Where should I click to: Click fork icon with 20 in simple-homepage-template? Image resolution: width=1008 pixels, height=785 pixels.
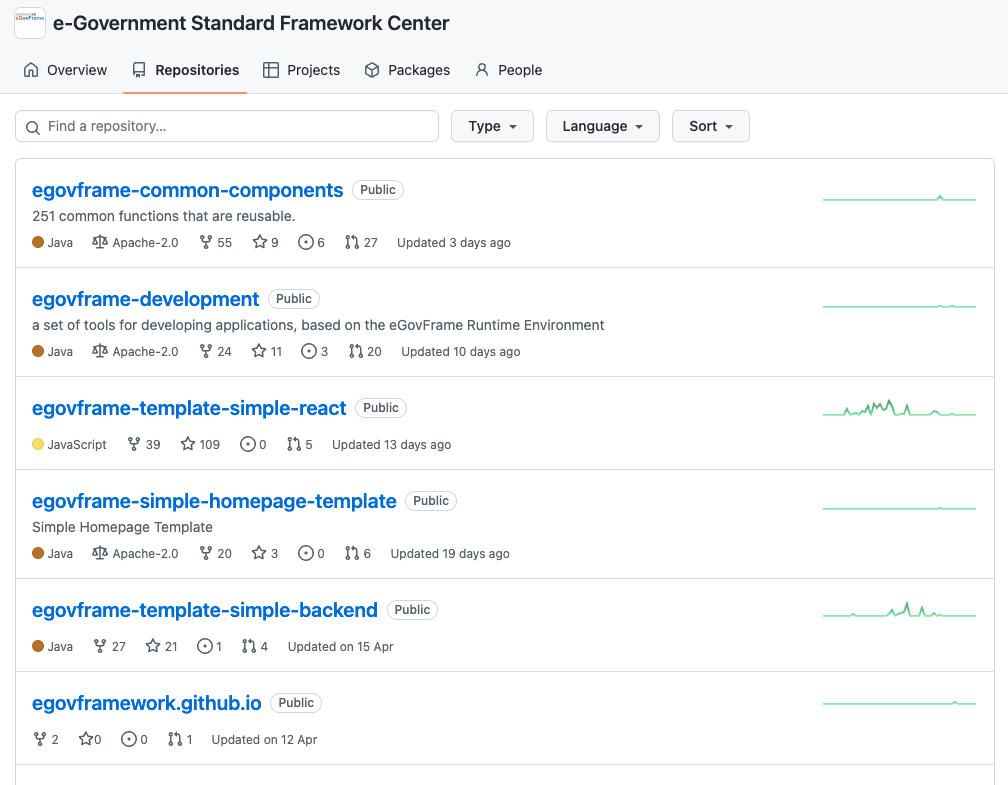point(206,554)
